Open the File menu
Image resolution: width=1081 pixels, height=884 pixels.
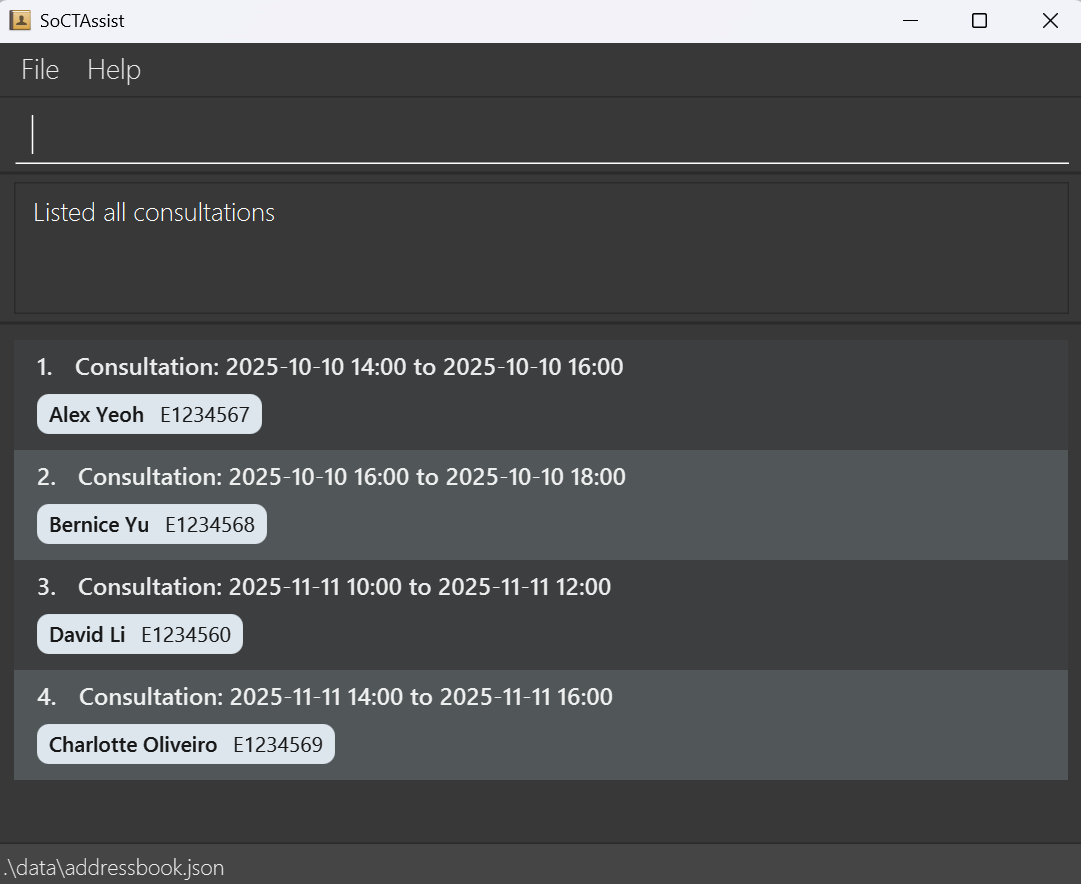coord(40,70)
